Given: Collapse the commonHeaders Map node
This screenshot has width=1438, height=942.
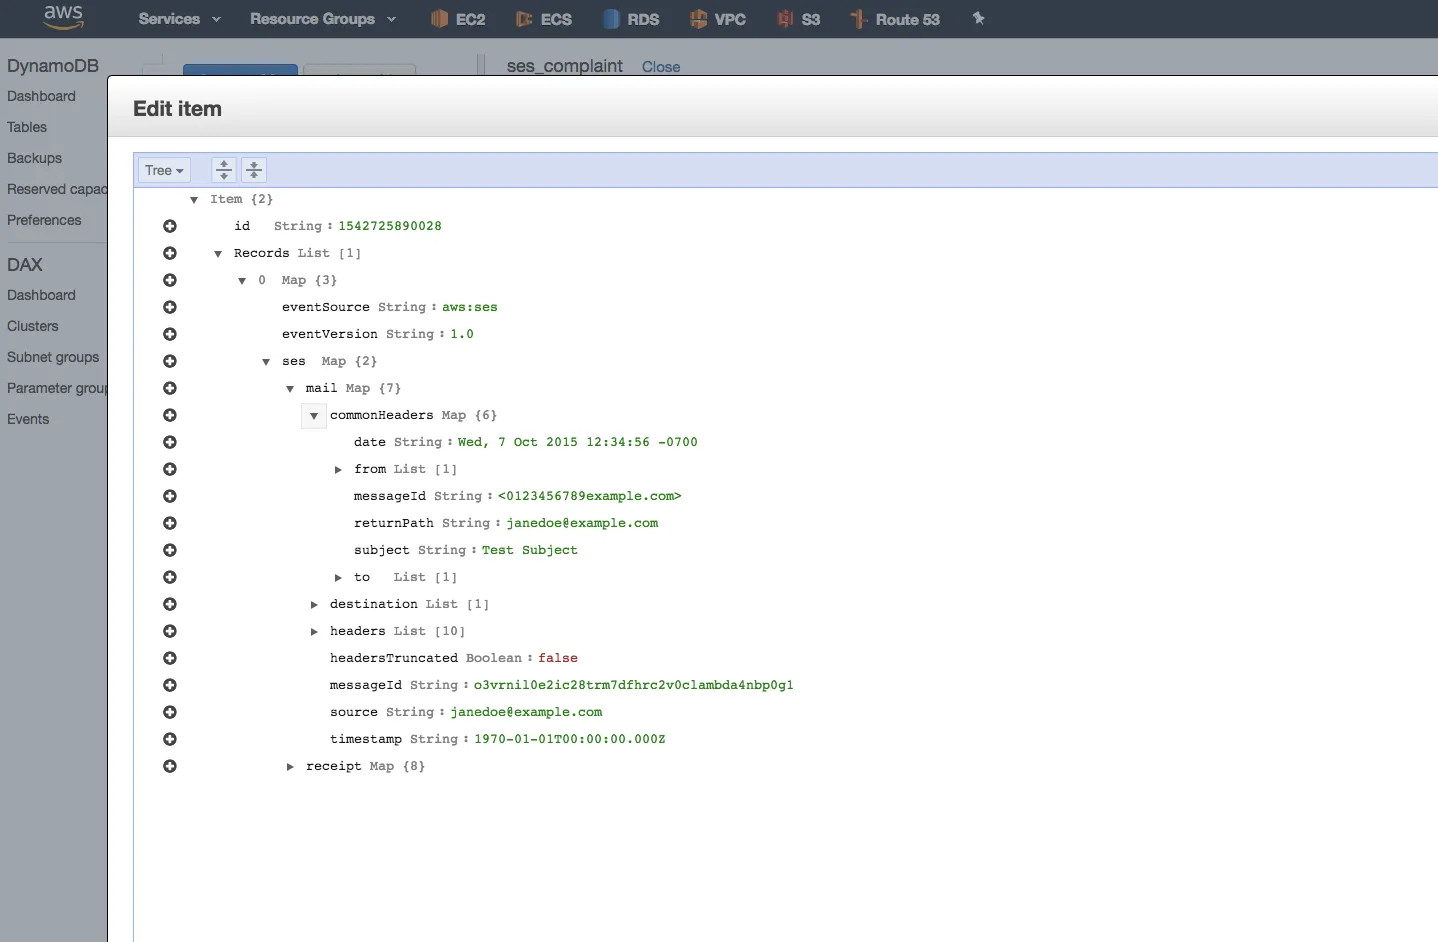Looking at the screenshot, I should coord(314,416).
